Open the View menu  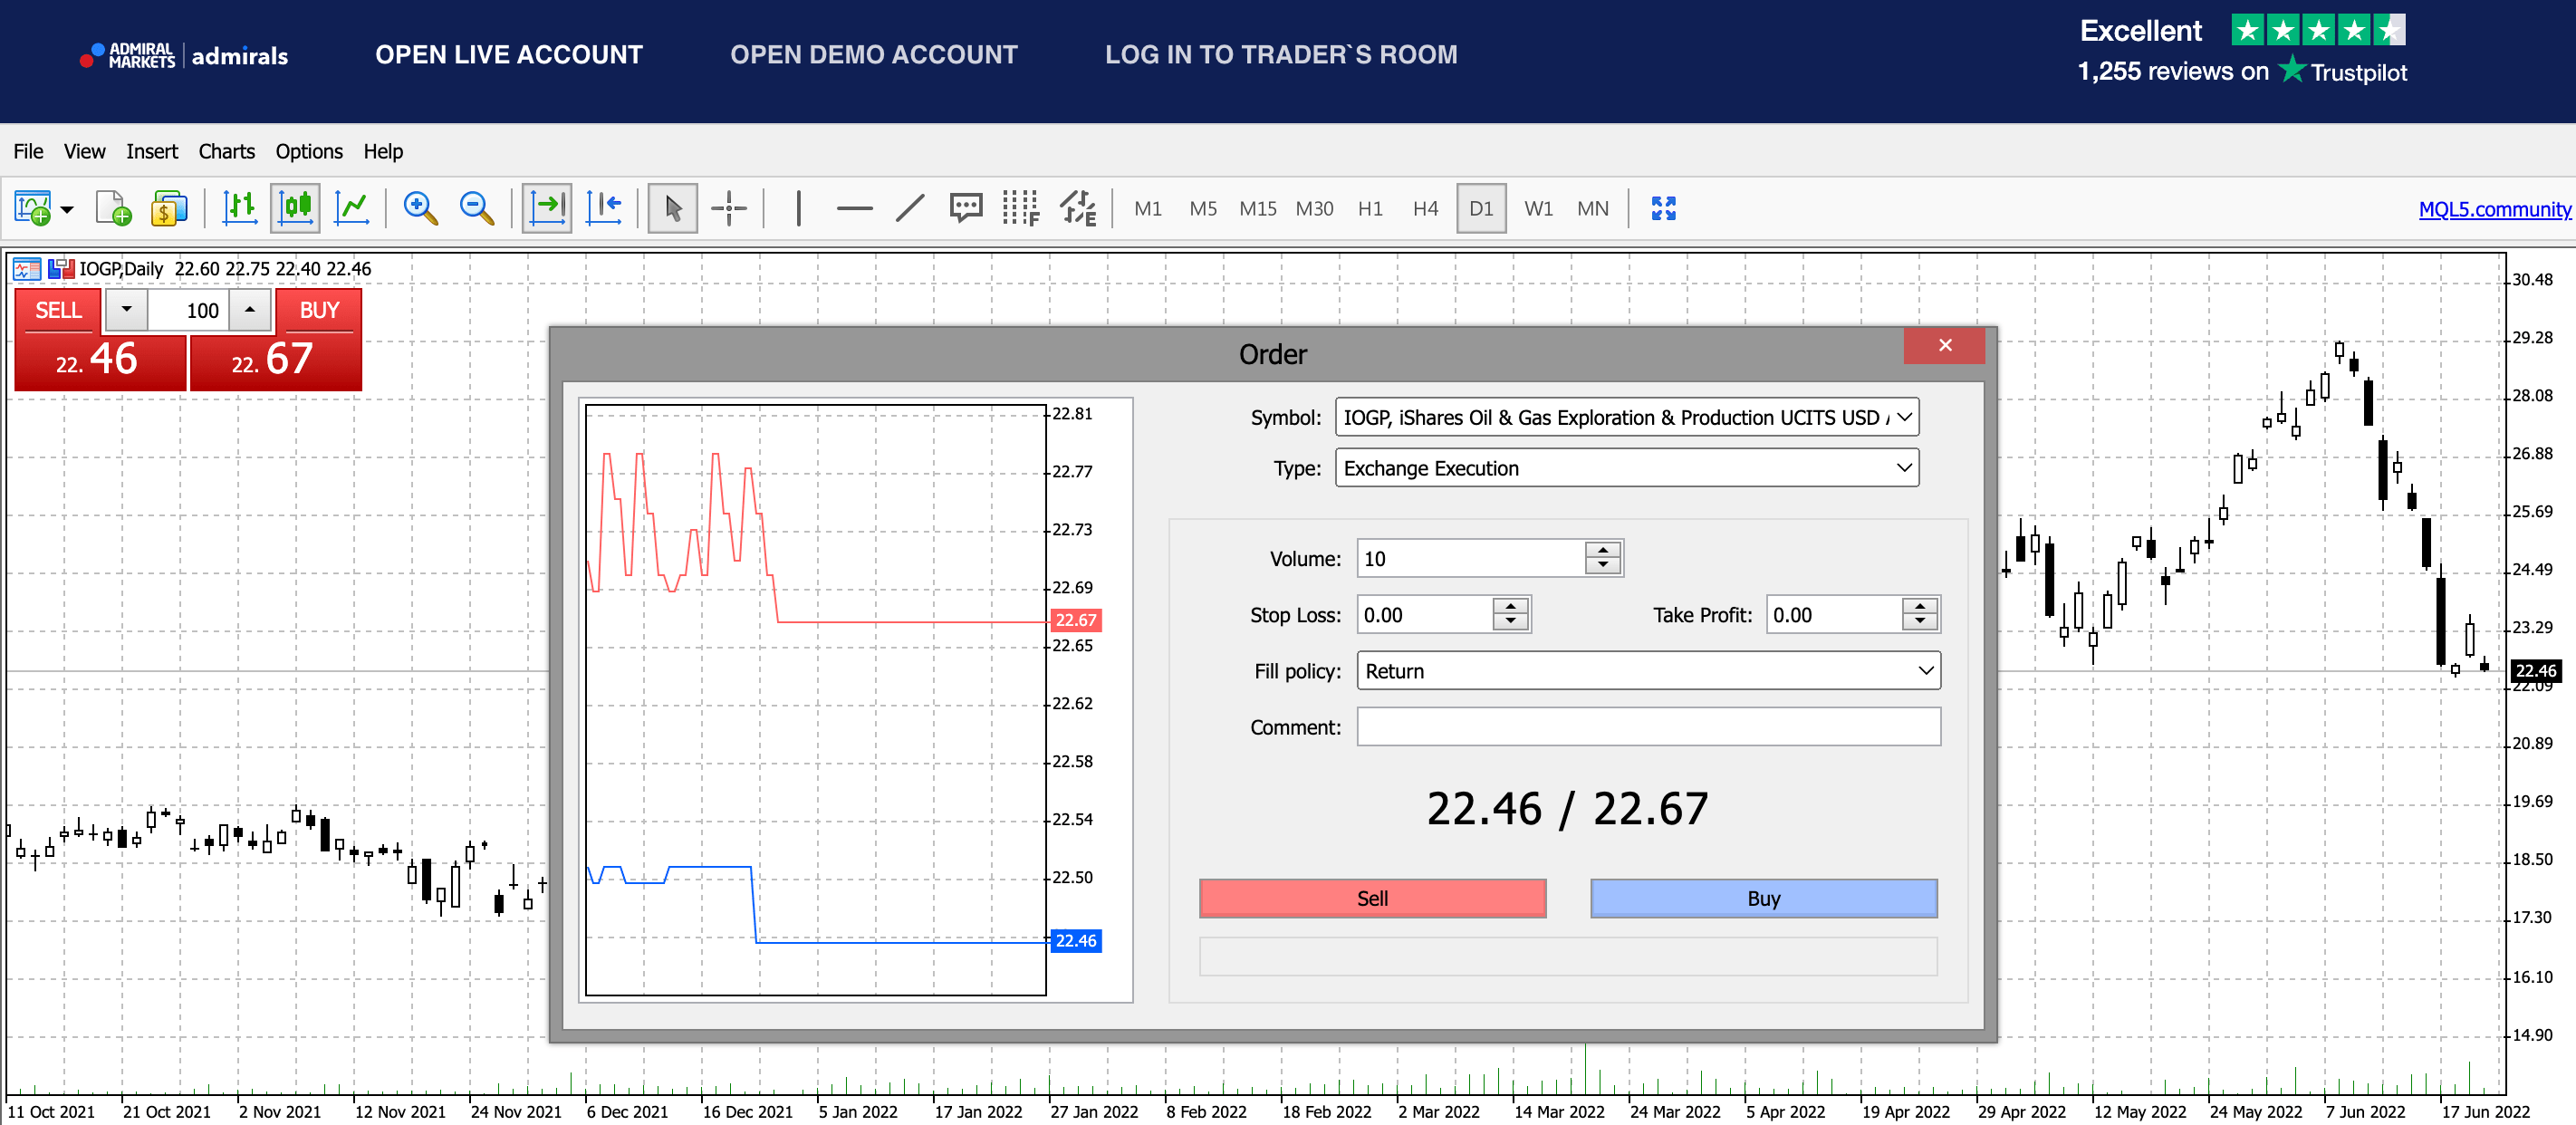[84, 152]
